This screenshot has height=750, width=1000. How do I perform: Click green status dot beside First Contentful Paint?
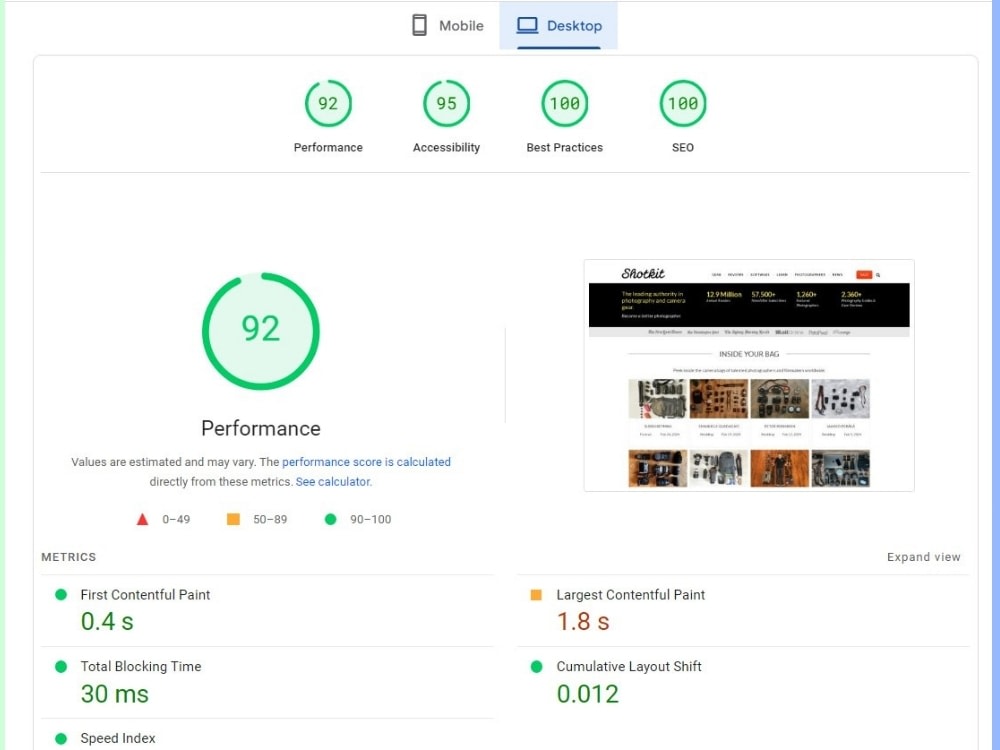(x=61, y=594)
